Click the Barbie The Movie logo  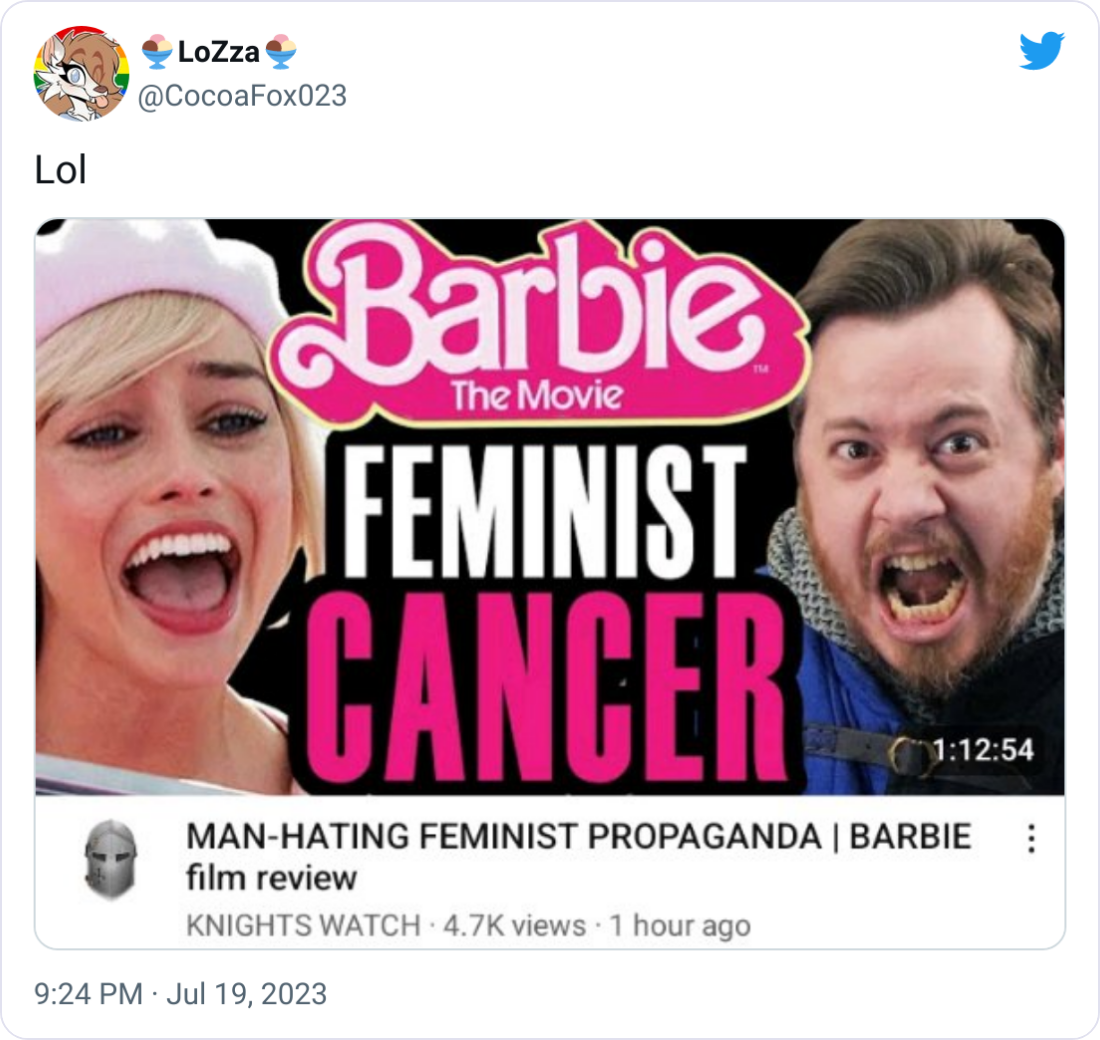pos(539,325)
